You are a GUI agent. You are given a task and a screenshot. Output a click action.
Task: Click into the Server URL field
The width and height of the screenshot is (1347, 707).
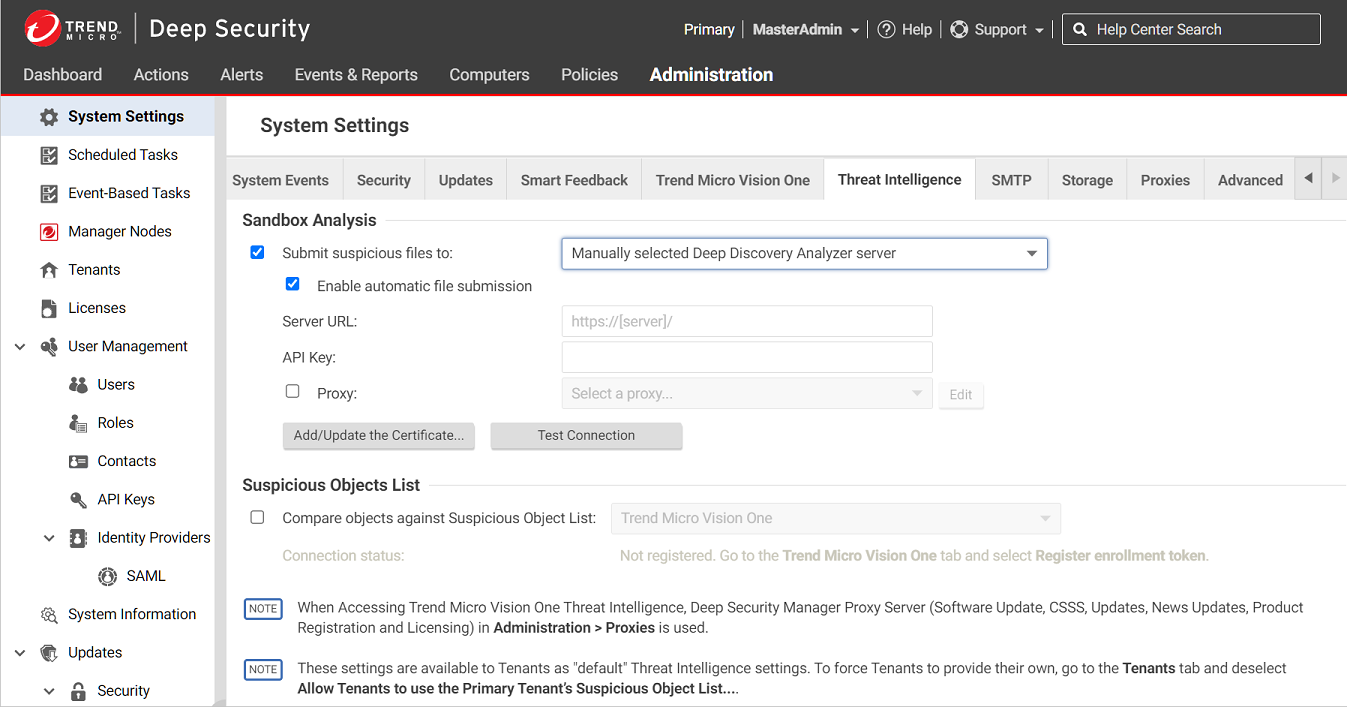point(747,322)
